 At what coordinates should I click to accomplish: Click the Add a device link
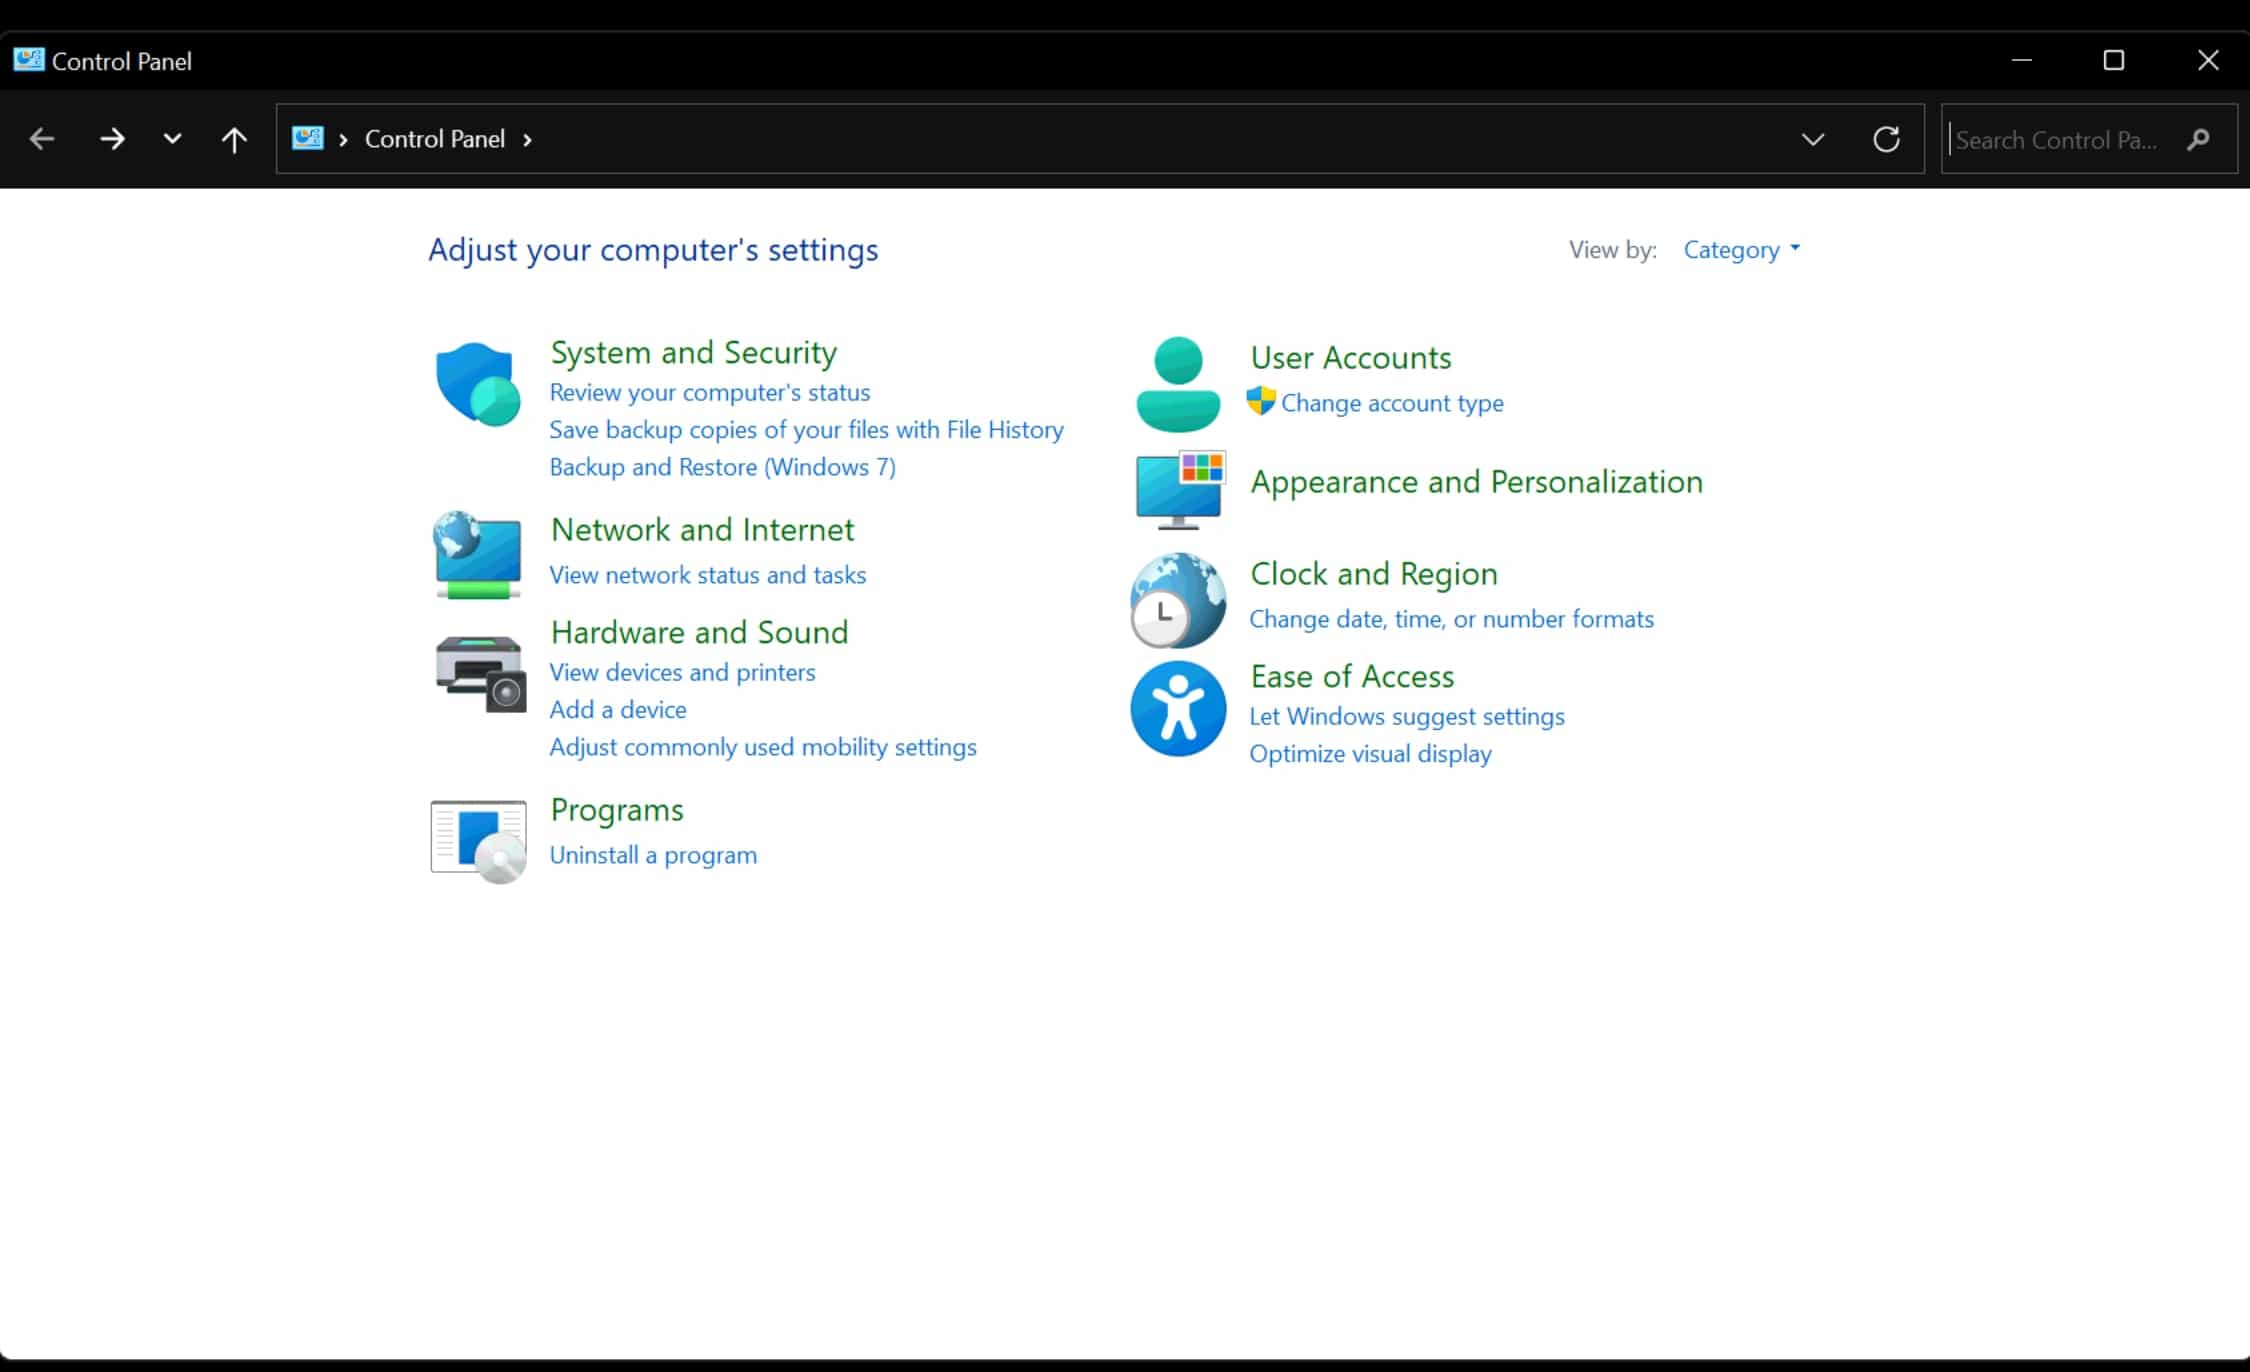pos(618,709)
